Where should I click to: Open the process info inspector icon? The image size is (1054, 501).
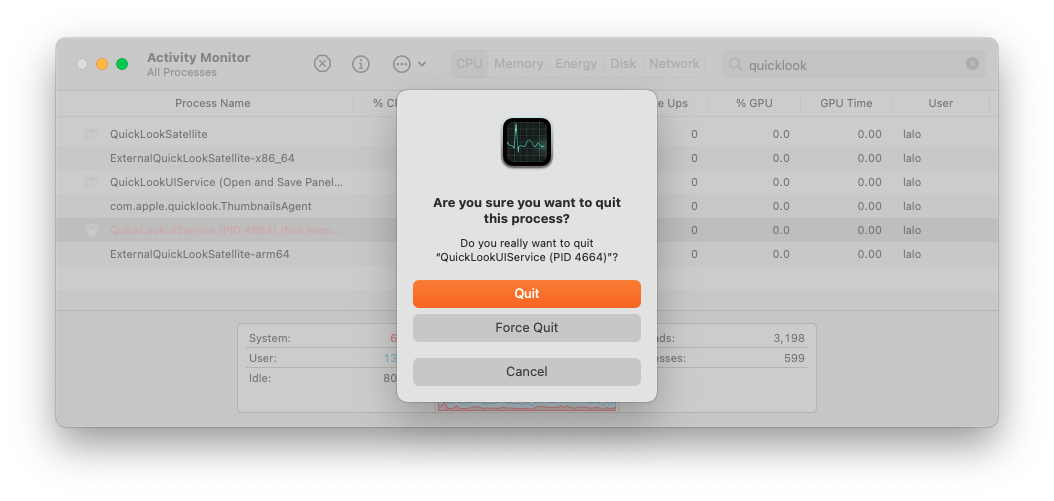(x=361, y=64)
